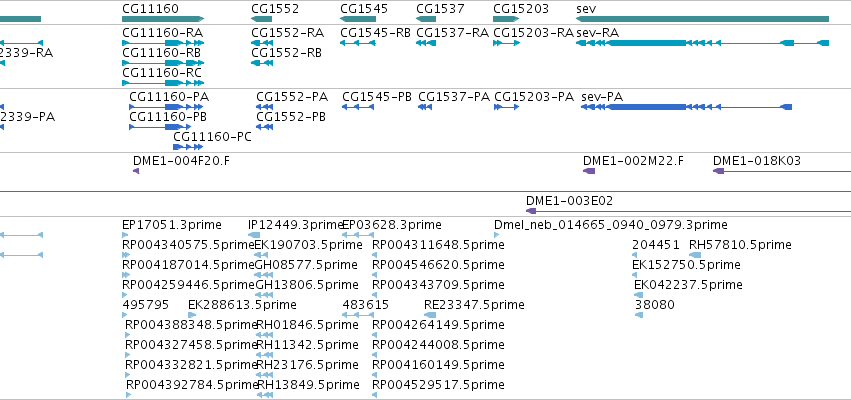Select the CG1537 gene arrow
Image resolution: width=851 pixels, height=400 pixels.
coord(426,19)
